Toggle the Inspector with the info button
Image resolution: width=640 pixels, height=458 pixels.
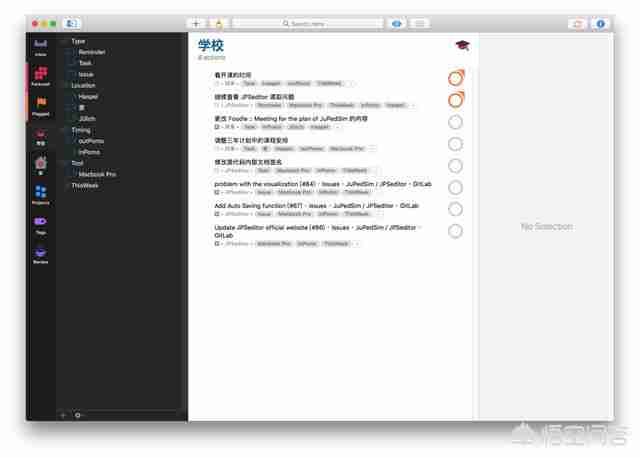(600, 24)
